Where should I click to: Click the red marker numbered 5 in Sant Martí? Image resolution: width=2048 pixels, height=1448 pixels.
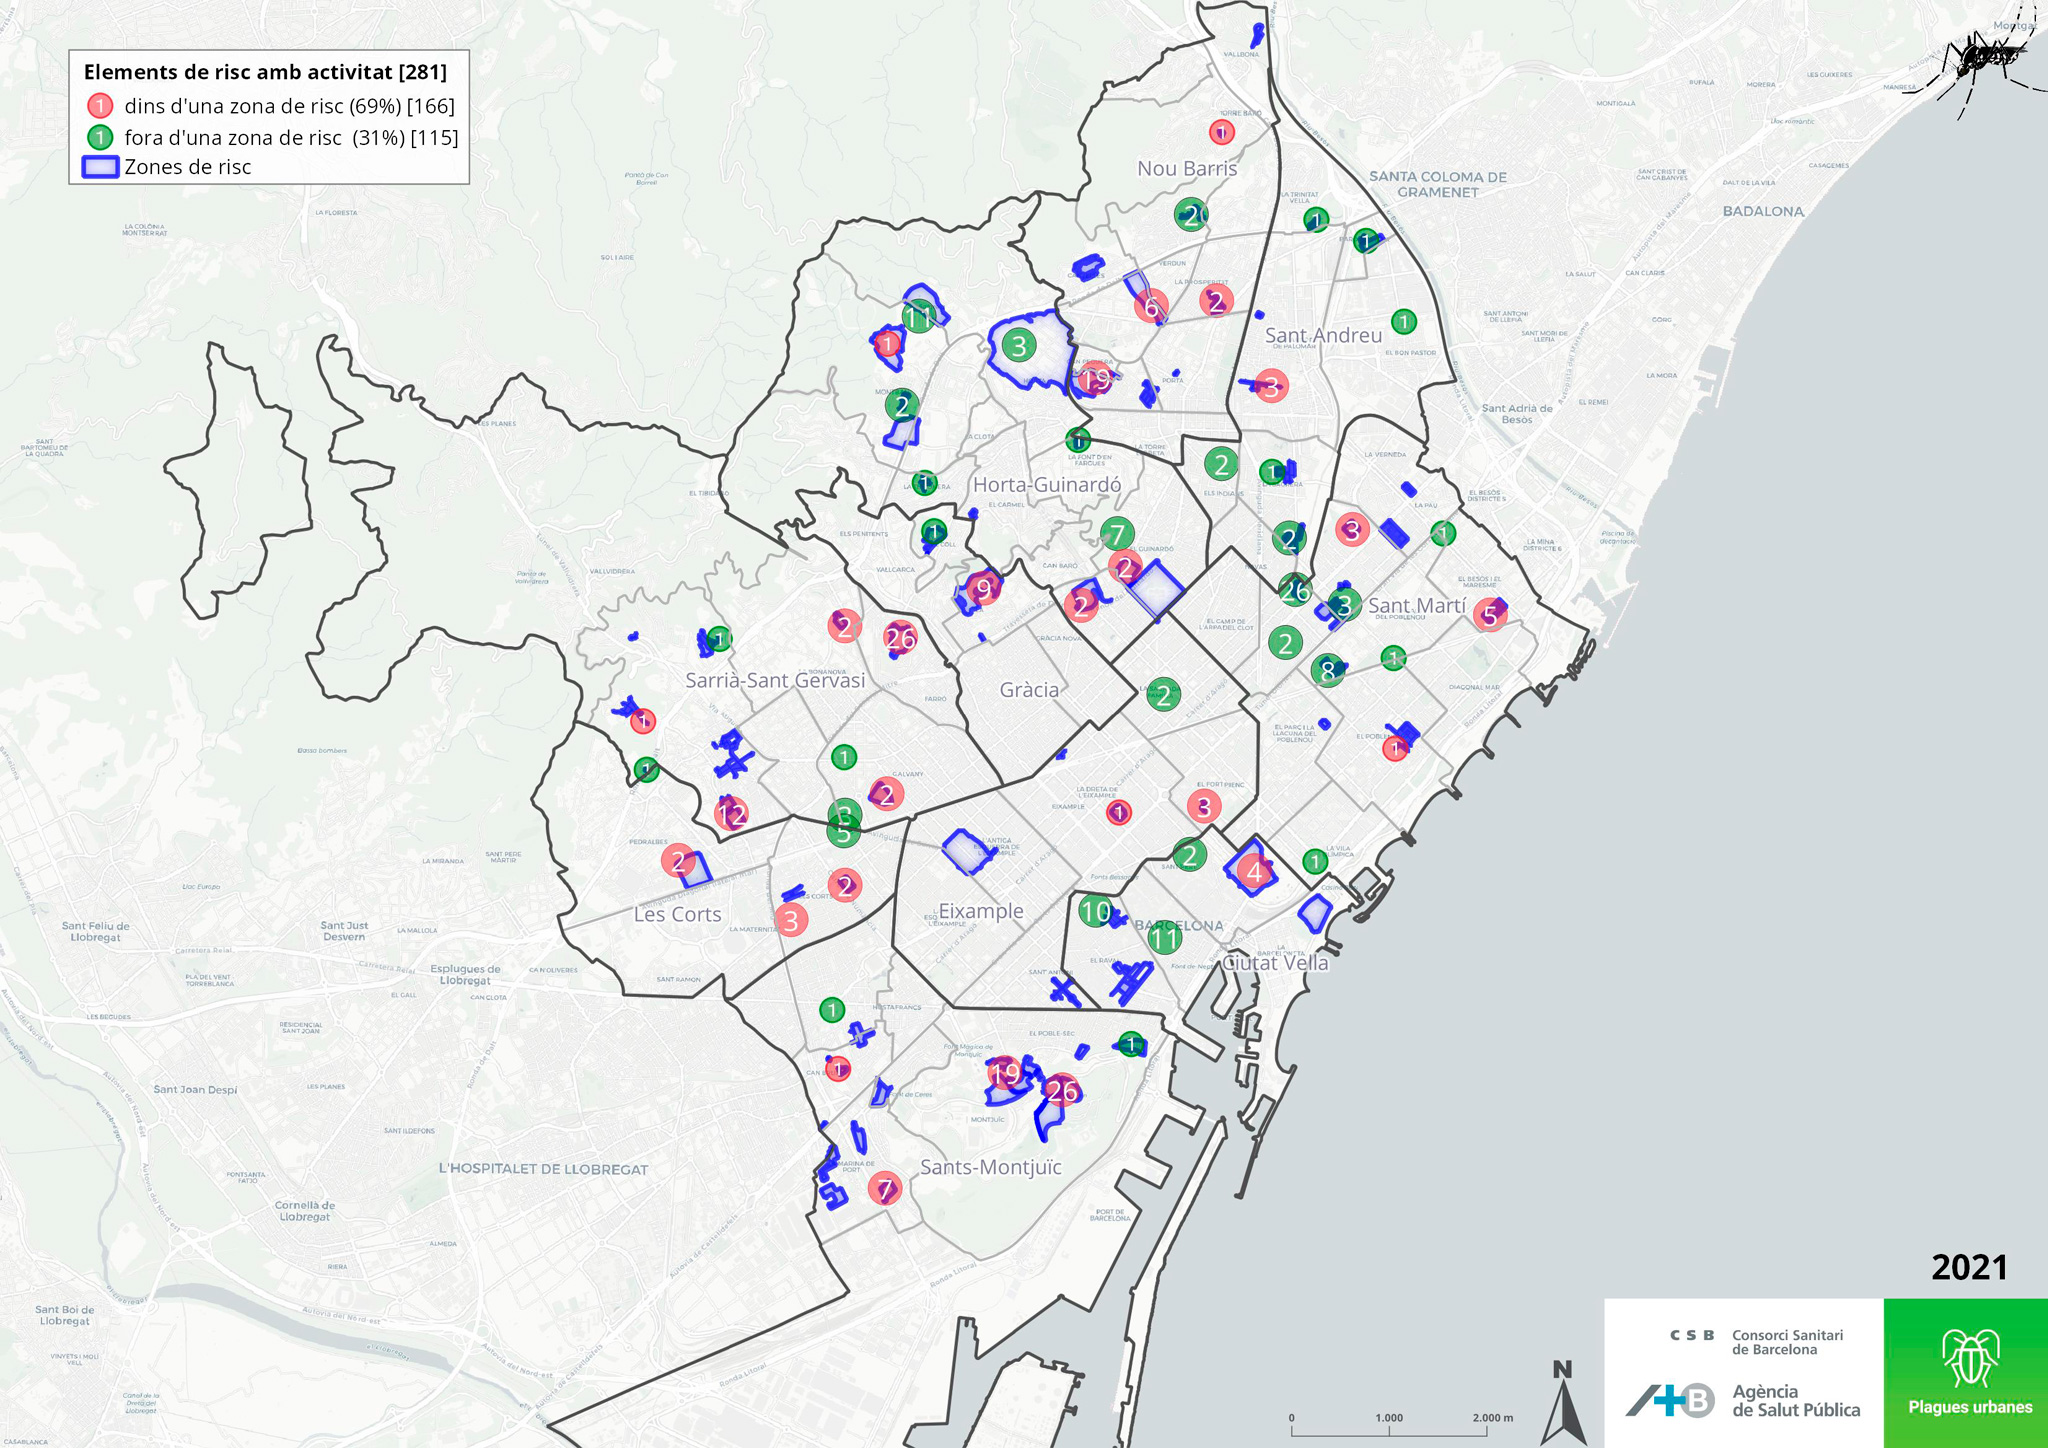pos(1490,615)
